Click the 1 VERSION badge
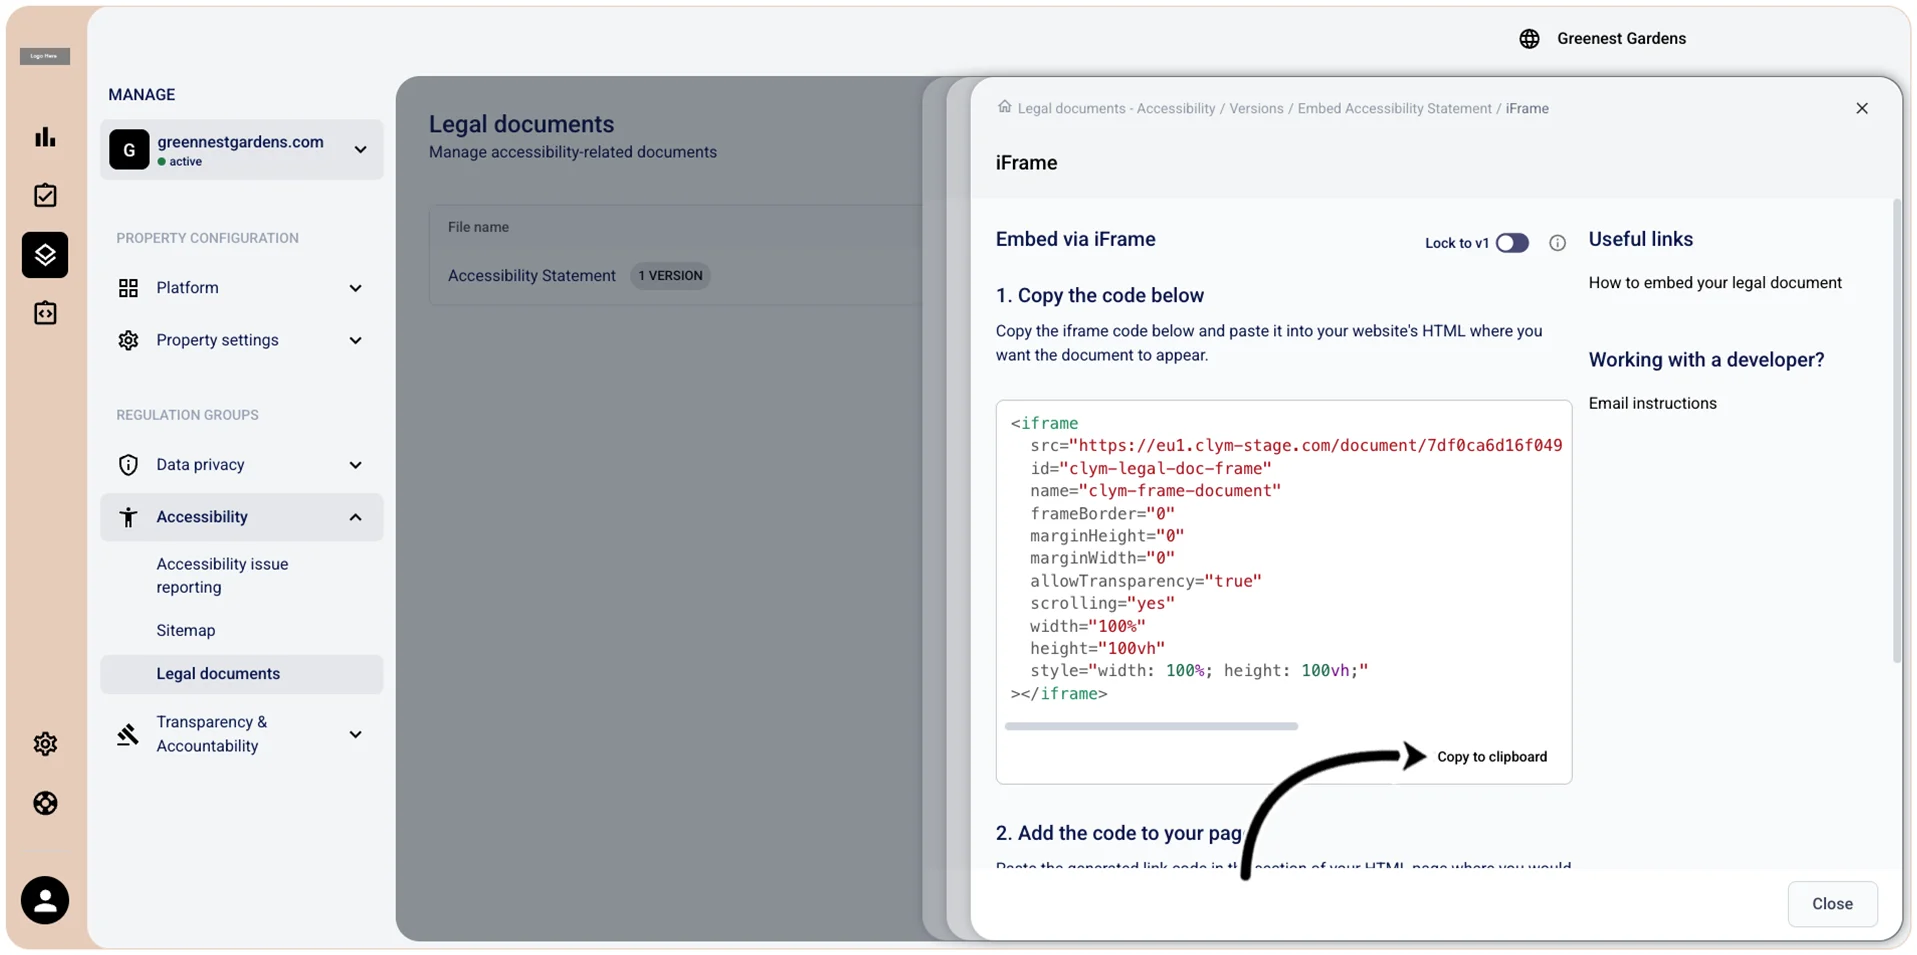The width and height of the screenshot is (1917, 955). 670,276
